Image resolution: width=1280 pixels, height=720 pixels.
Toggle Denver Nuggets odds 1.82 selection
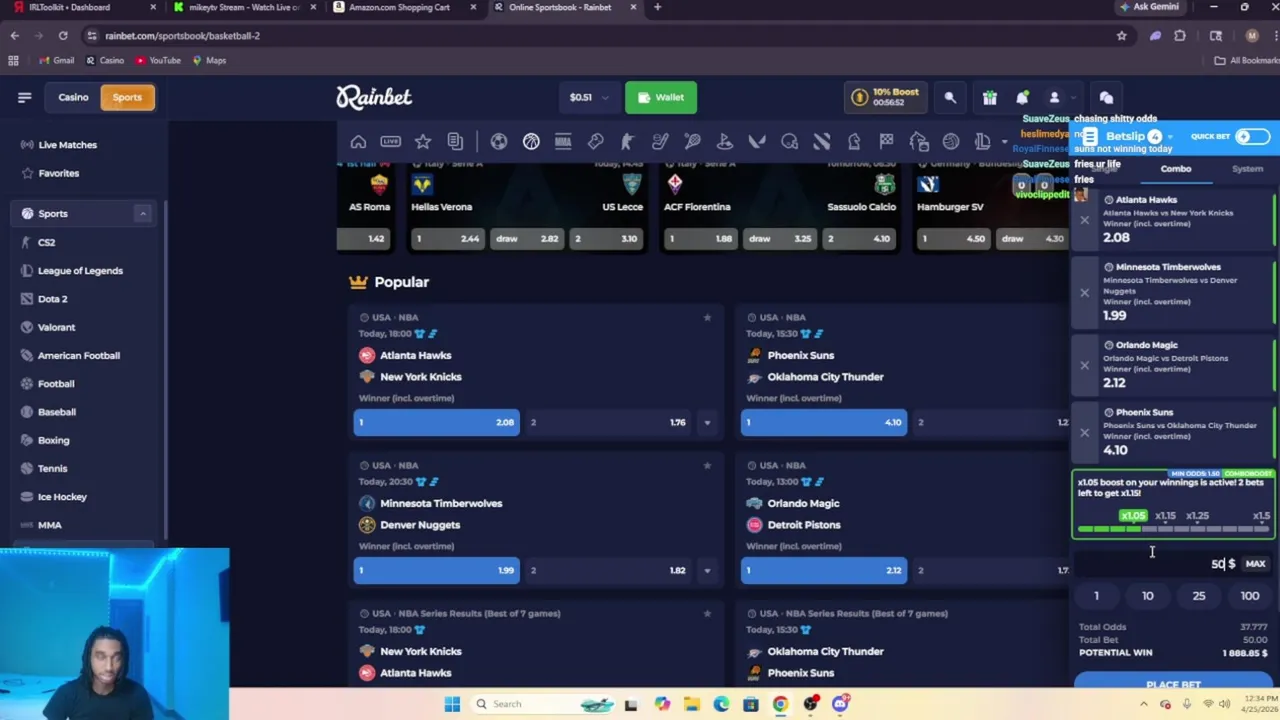coord(609,570)
